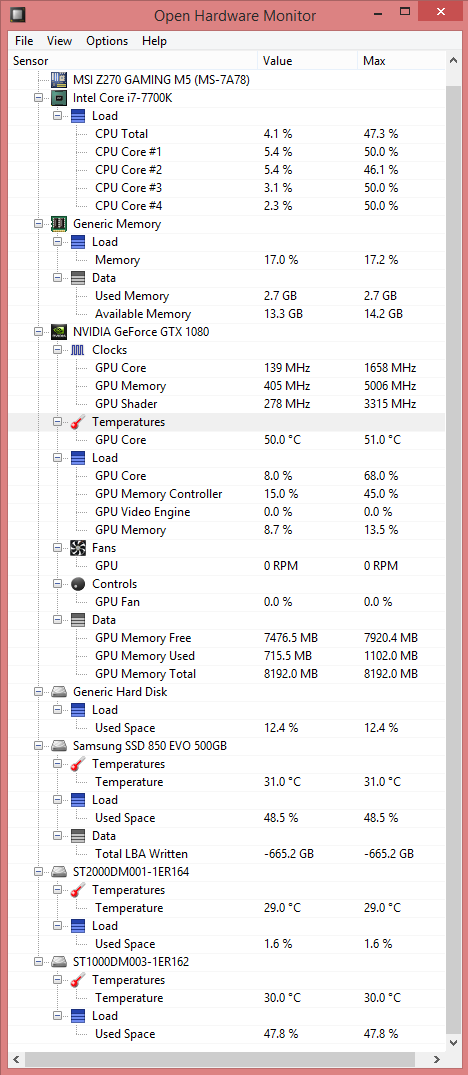Viewport: 468px width, 1075px height.
Task: Collapse the ST2000DM001-1ER164 drive node
Action: tap(39, 872)
